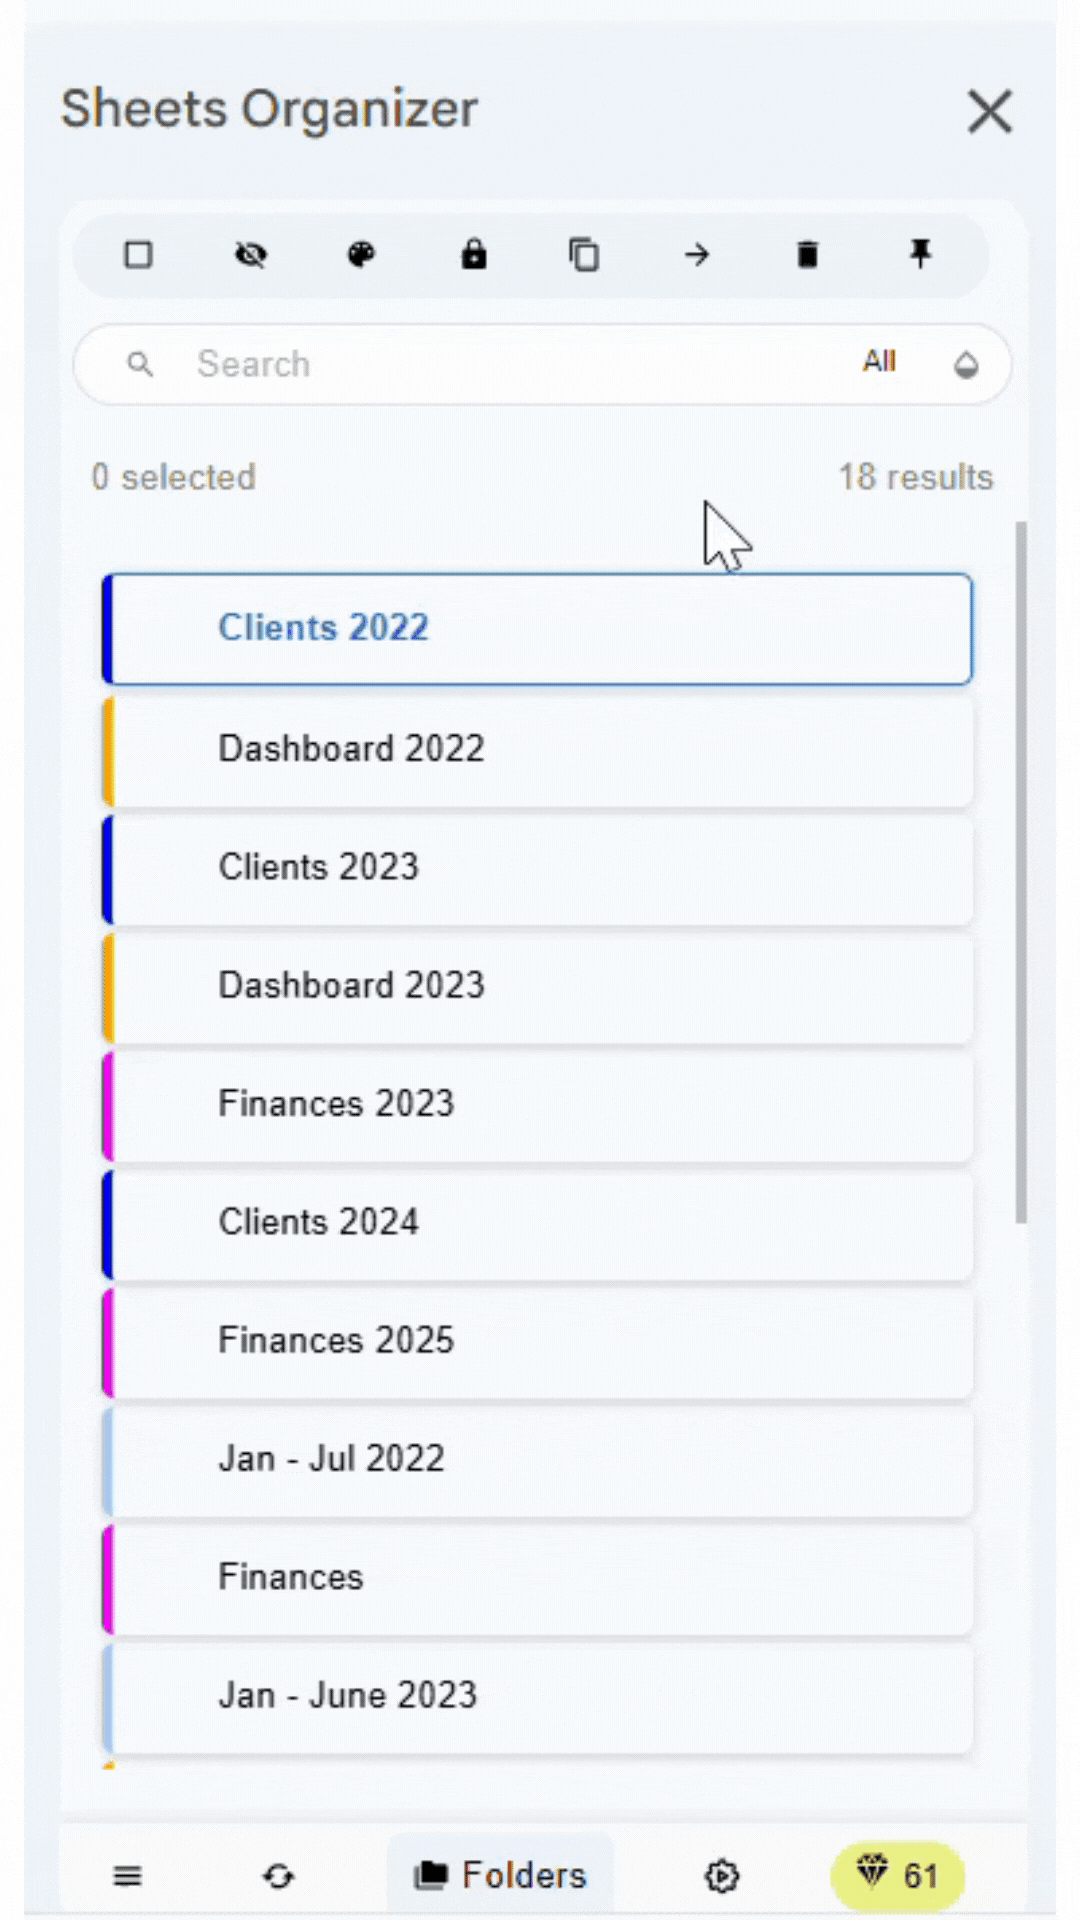Open the settings gear icon
1080x1920 pixels.
tap(721, 1876)
